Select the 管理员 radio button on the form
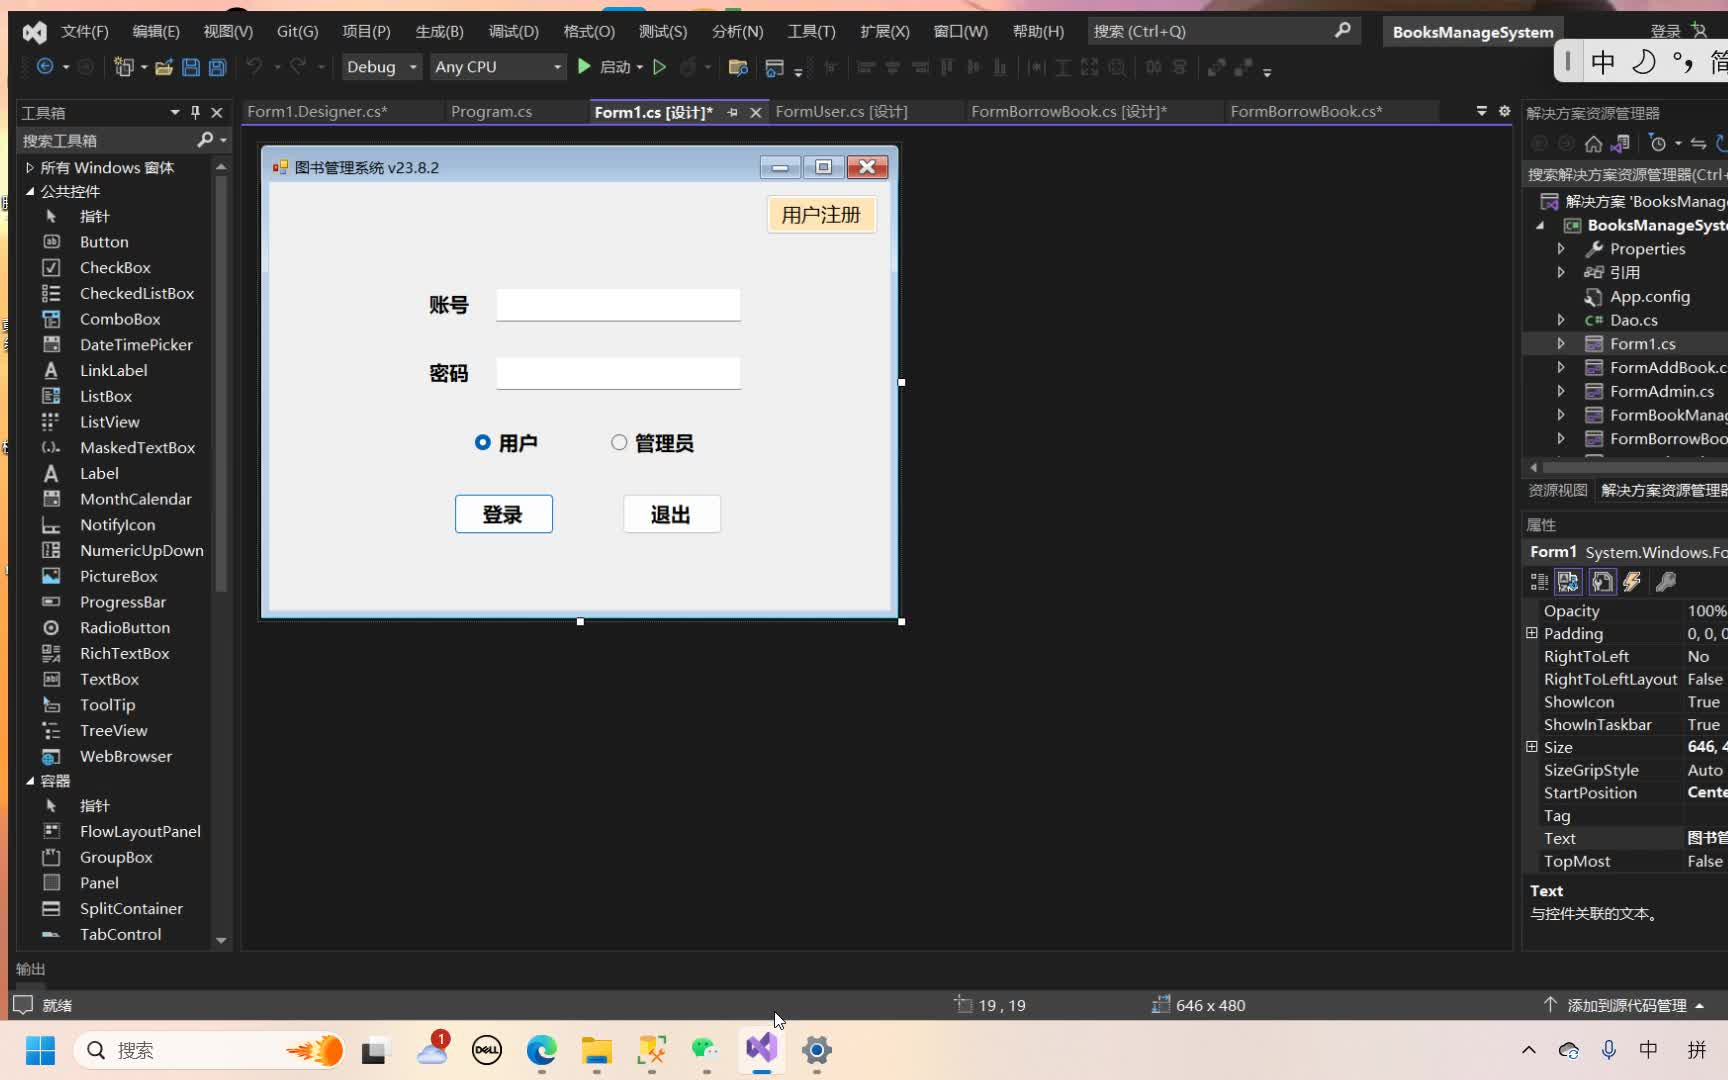Viewport: 1728px width, 1080px height. [x=618, y=442]
